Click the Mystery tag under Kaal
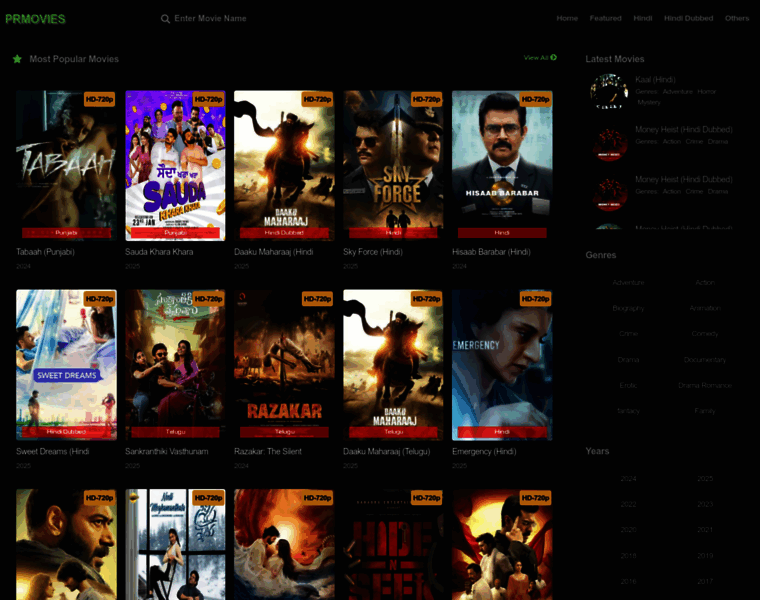The width and height of the screenshot is (760, 600). point(649,102)
